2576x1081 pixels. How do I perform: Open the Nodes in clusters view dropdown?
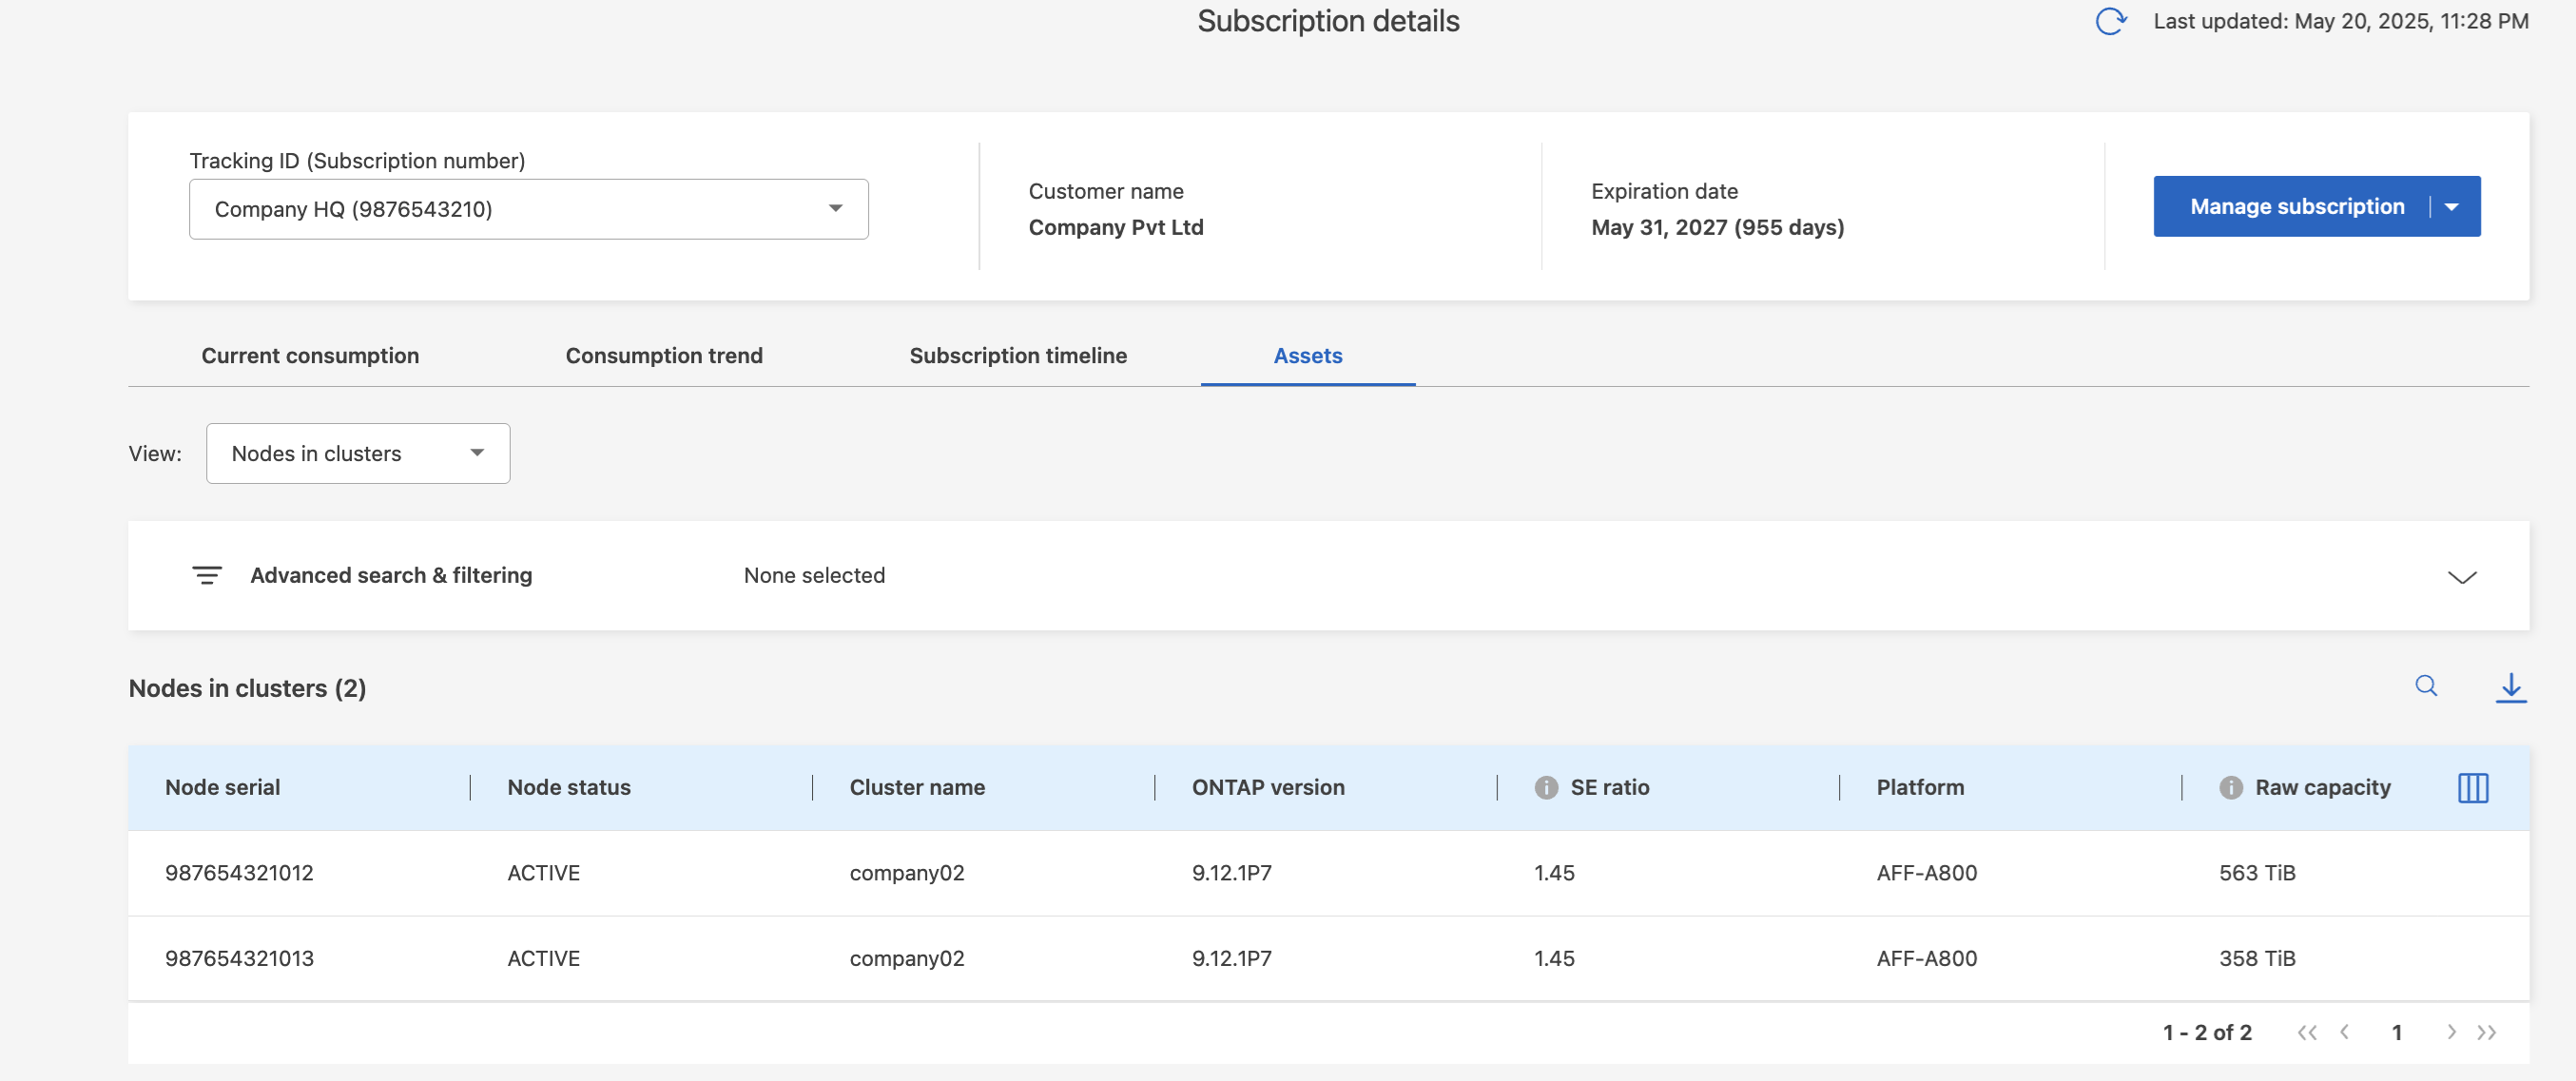click(x=357, y=454)
